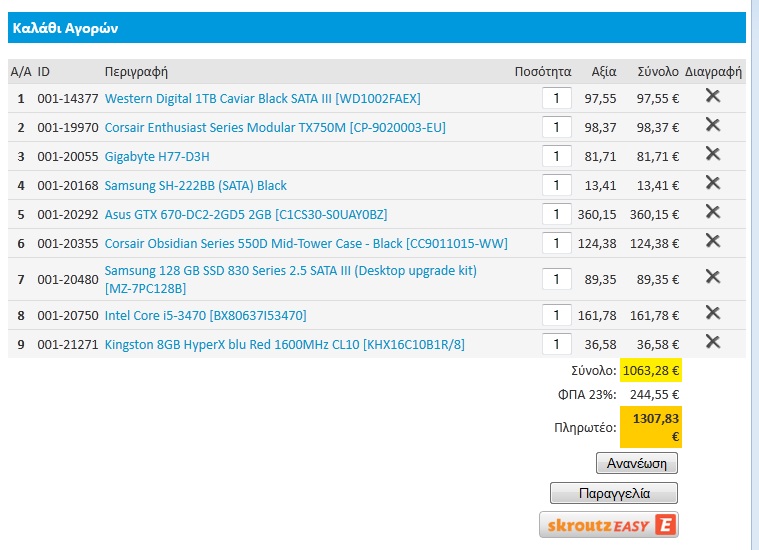This screenshot has width=759, height=550.
Task: Remove Intel Core i5-3470 from the cart
Action: 713,313
